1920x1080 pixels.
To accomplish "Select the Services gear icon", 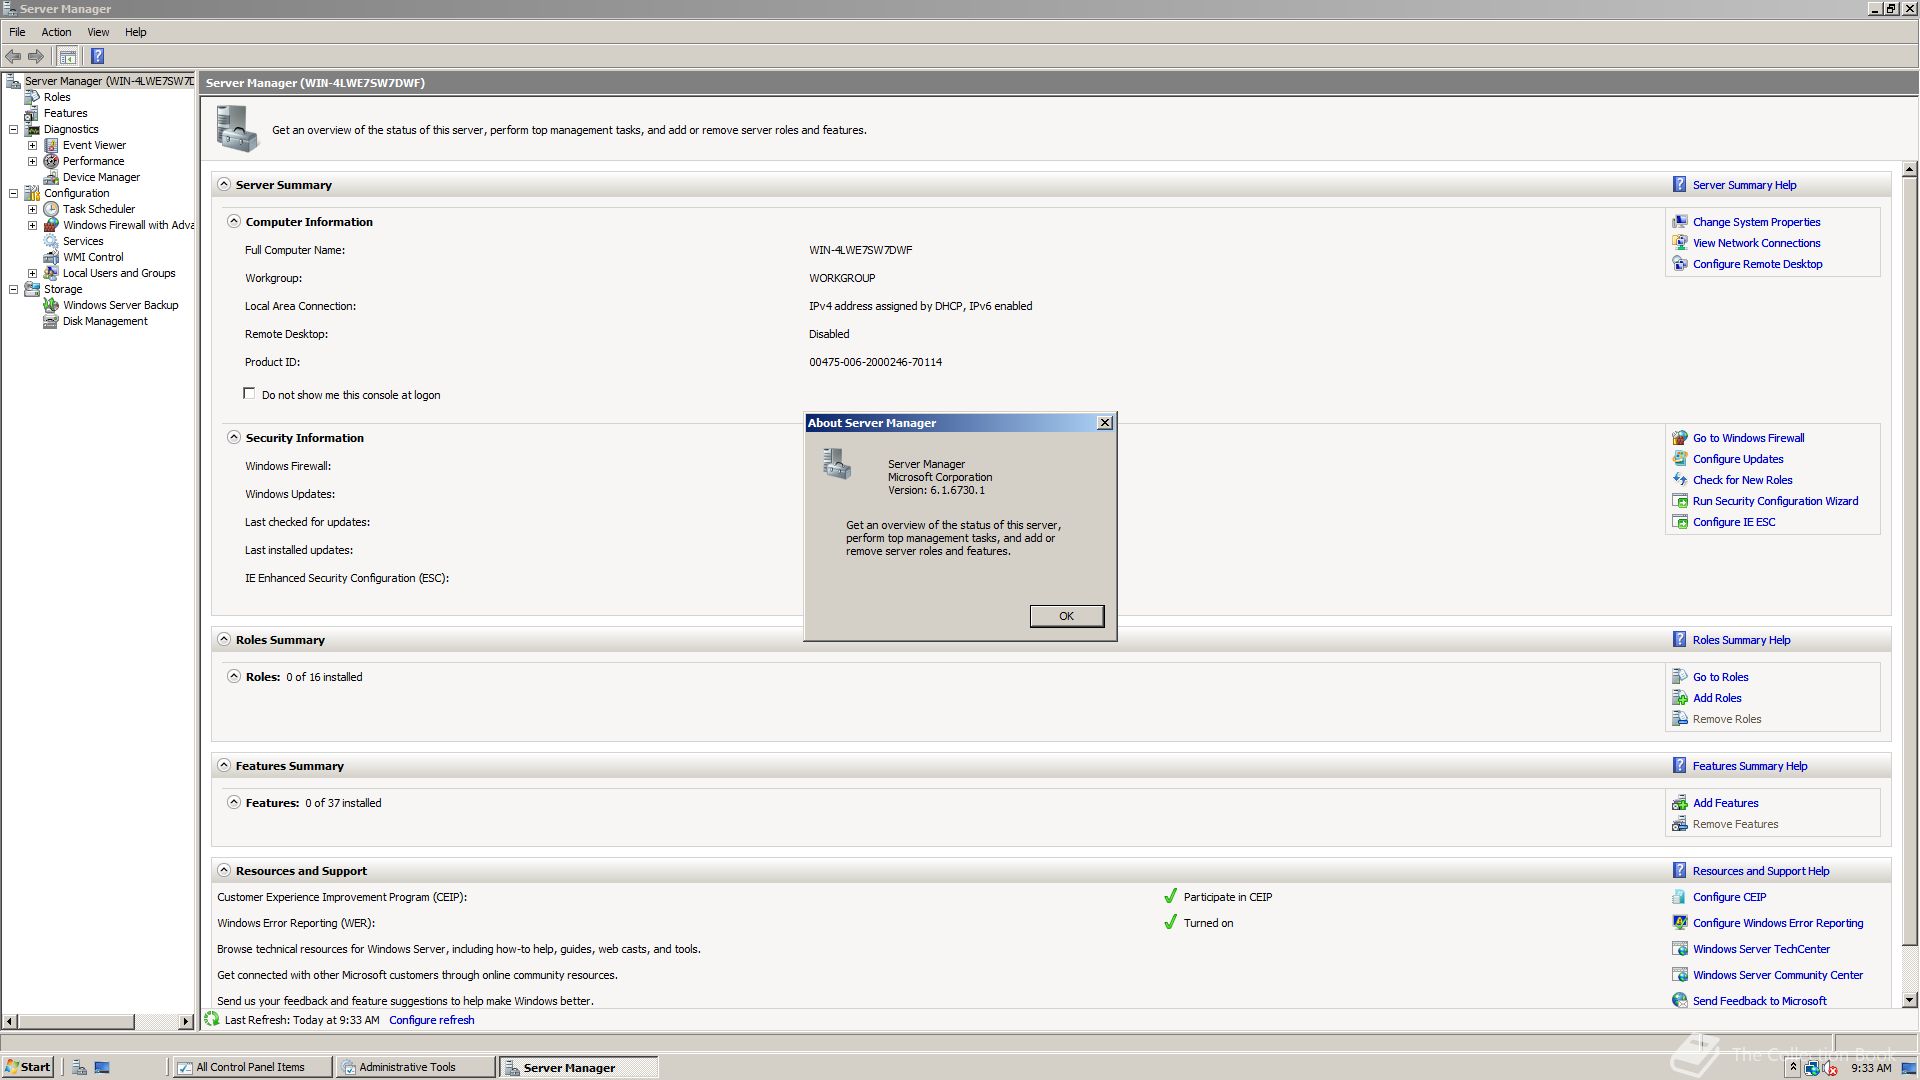I will (x=51, y=241).
